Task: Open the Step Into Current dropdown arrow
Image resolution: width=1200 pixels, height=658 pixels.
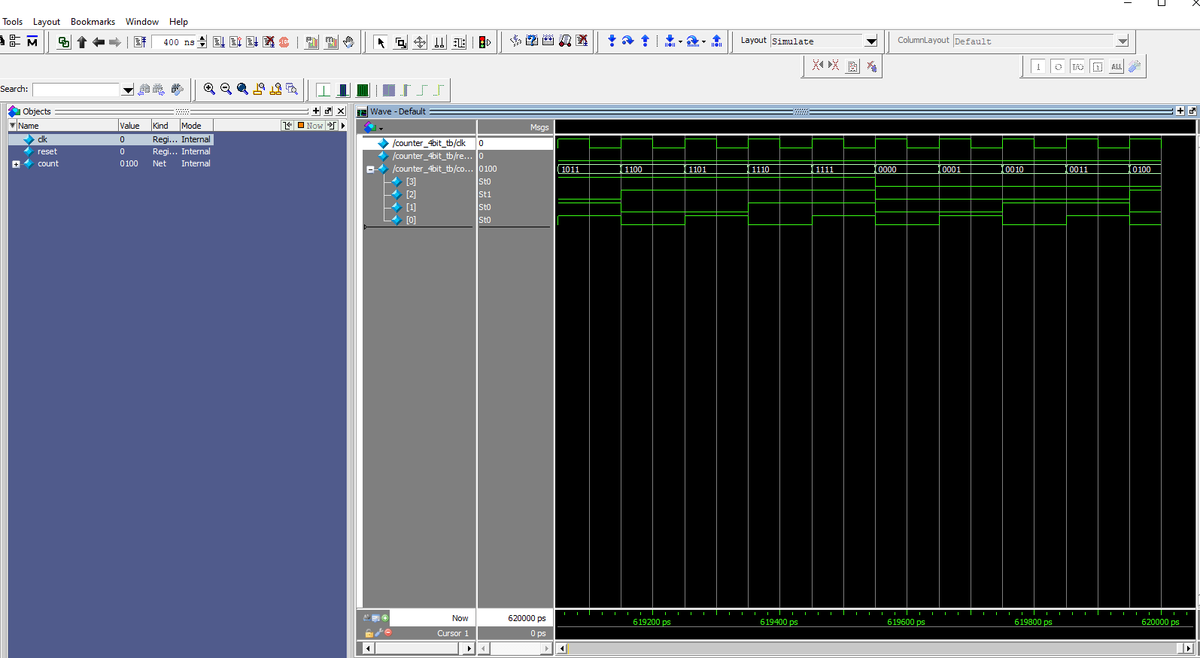Action: pos(680,42)
